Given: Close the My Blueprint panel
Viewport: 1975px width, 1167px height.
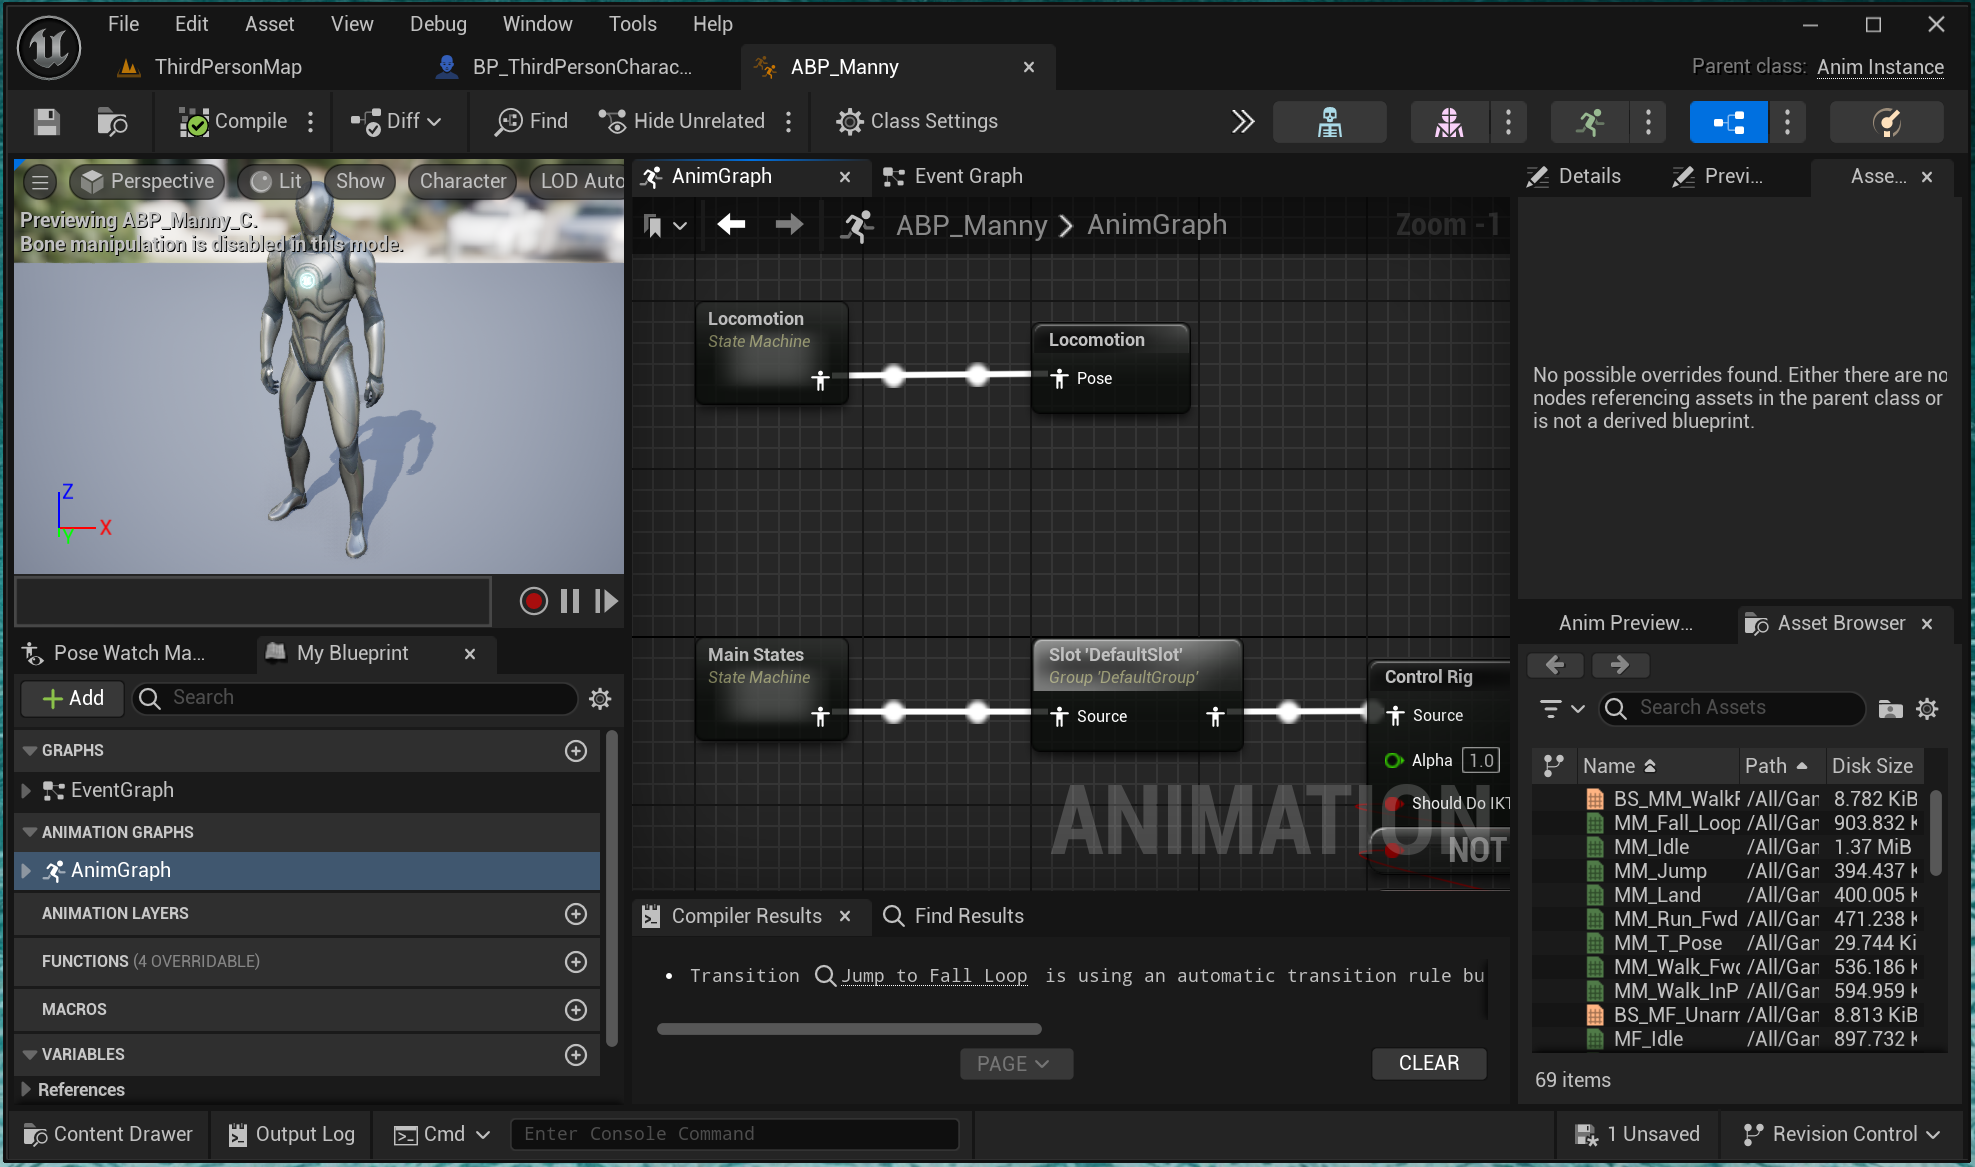Looking at the screenshot, I should [x=469, y=654].
